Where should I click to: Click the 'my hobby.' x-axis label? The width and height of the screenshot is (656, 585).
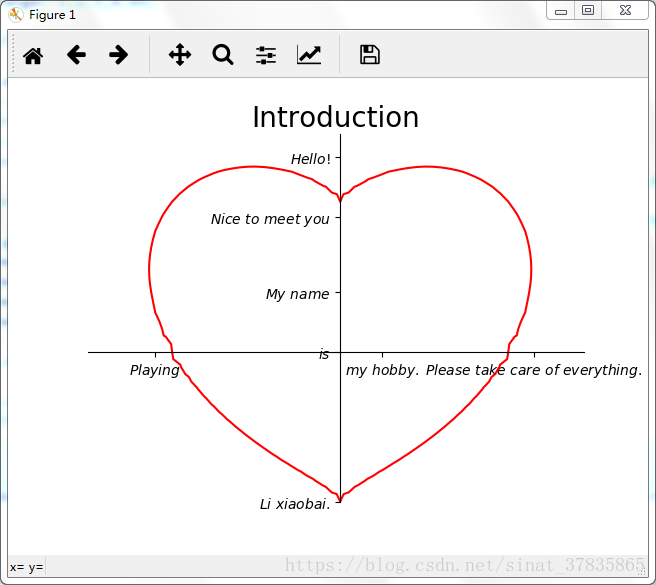pos(382,370)
